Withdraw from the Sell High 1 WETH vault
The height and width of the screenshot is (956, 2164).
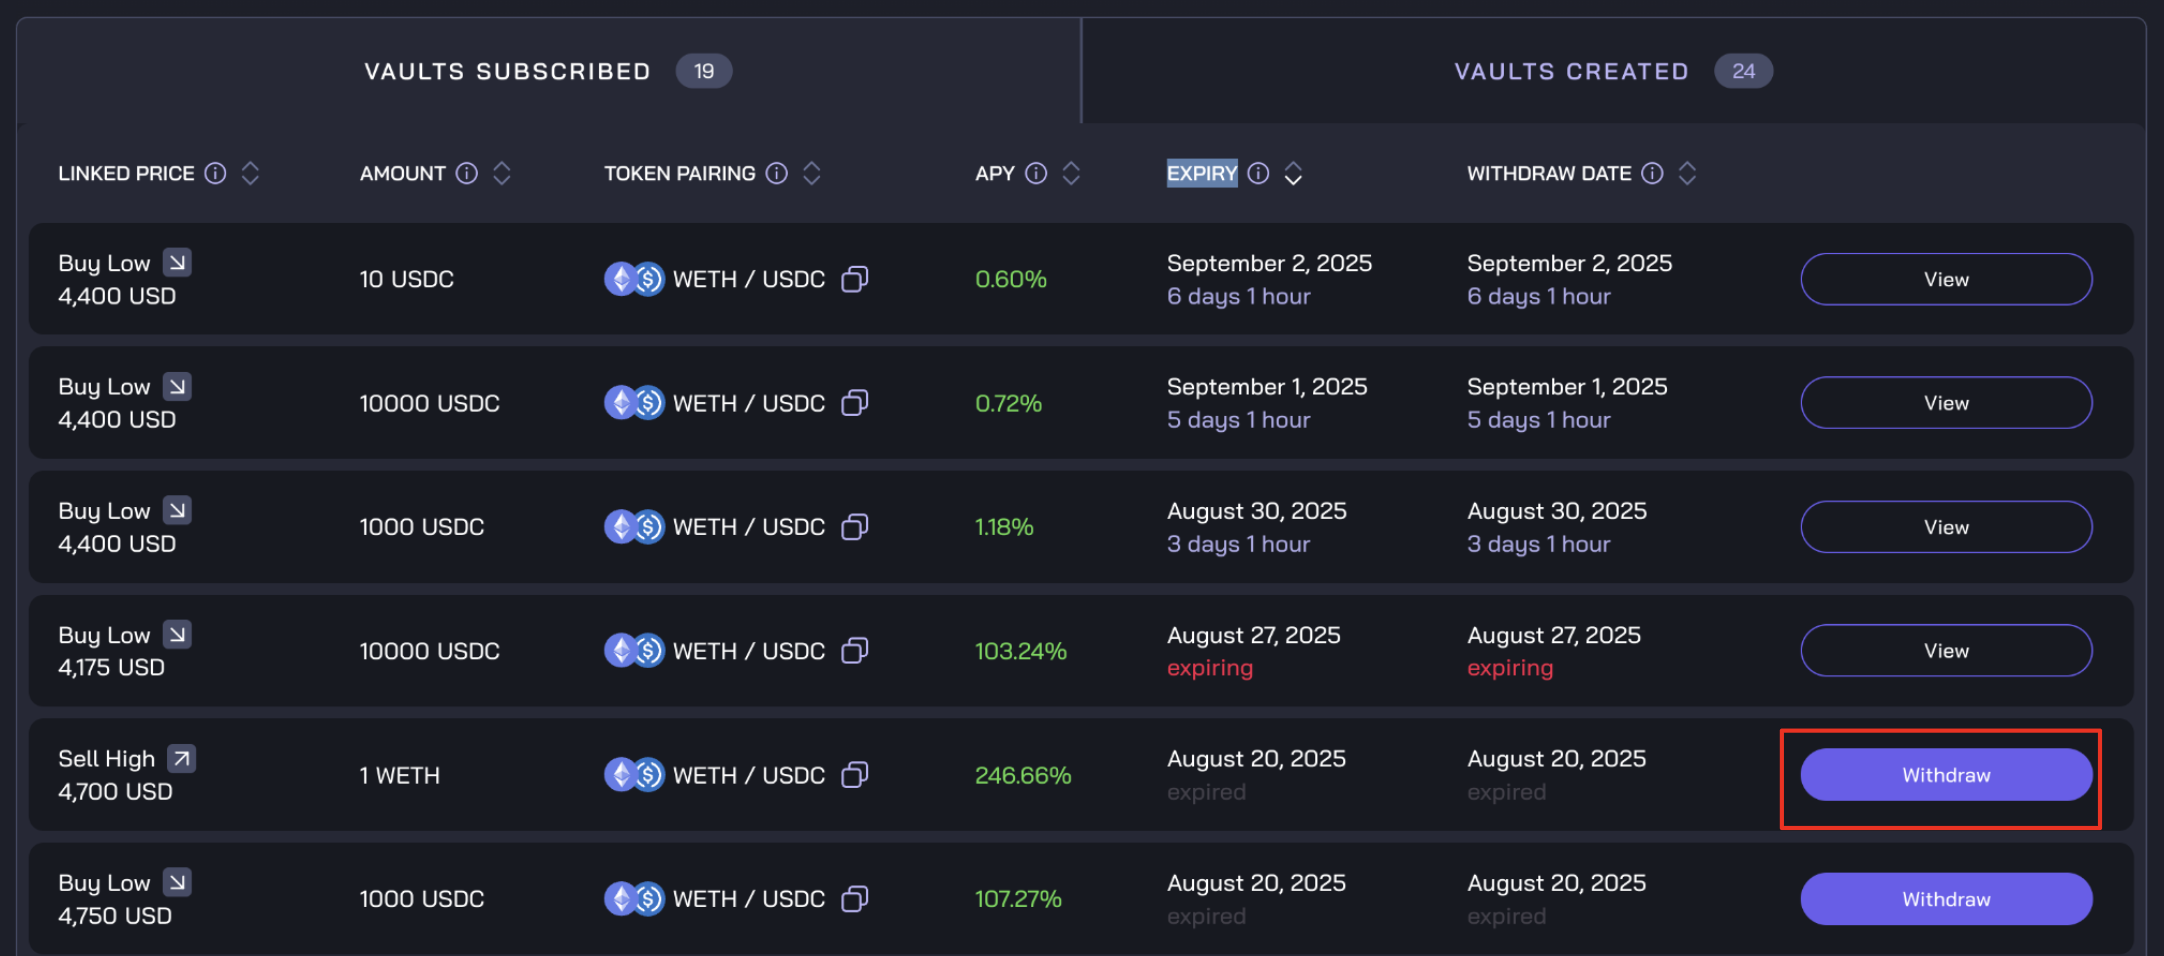coord(1945,775)
